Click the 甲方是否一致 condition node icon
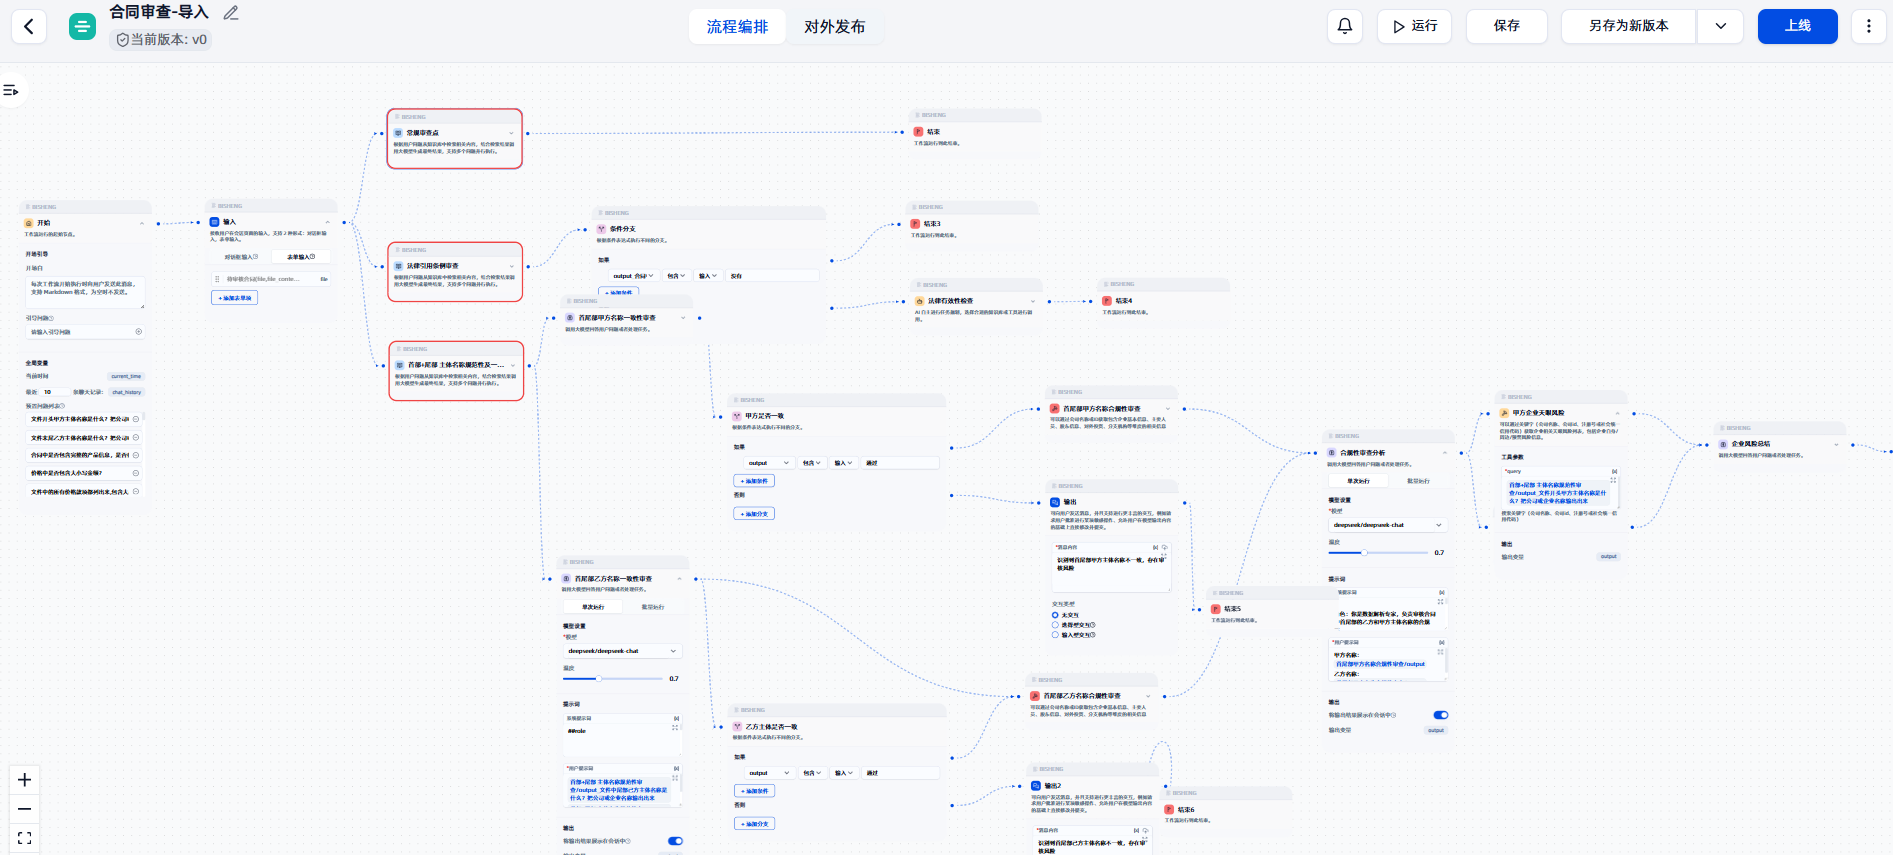 737,416
